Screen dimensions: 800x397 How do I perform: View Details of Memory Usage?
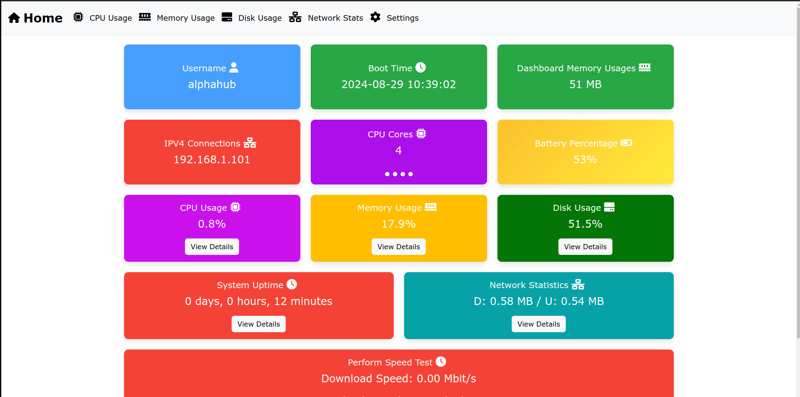click(398, 246)
